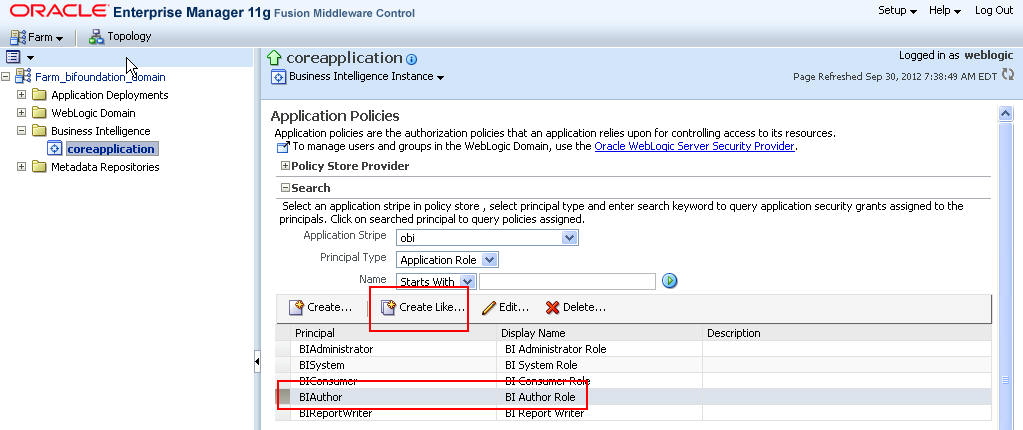The height and width of the screenshot is (430, 1023).
Task: Click the coreapplication tree node icon
Action: coord(55,149)
